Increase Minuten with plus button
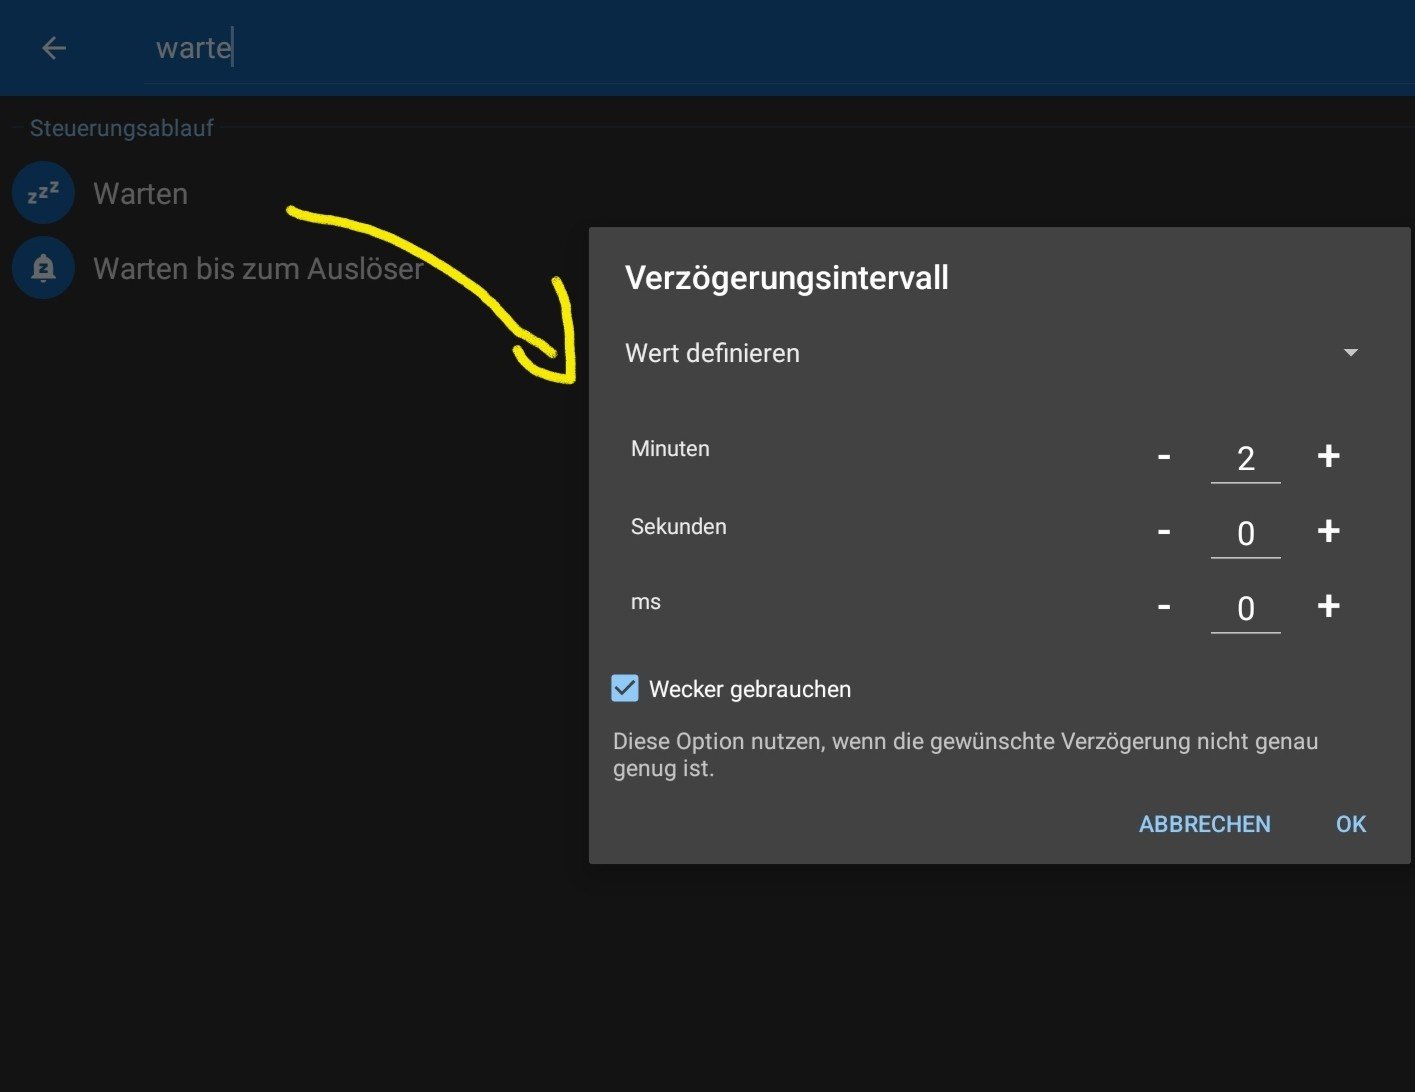Screen dimensions: 1415x1092 pos(1328,457)
